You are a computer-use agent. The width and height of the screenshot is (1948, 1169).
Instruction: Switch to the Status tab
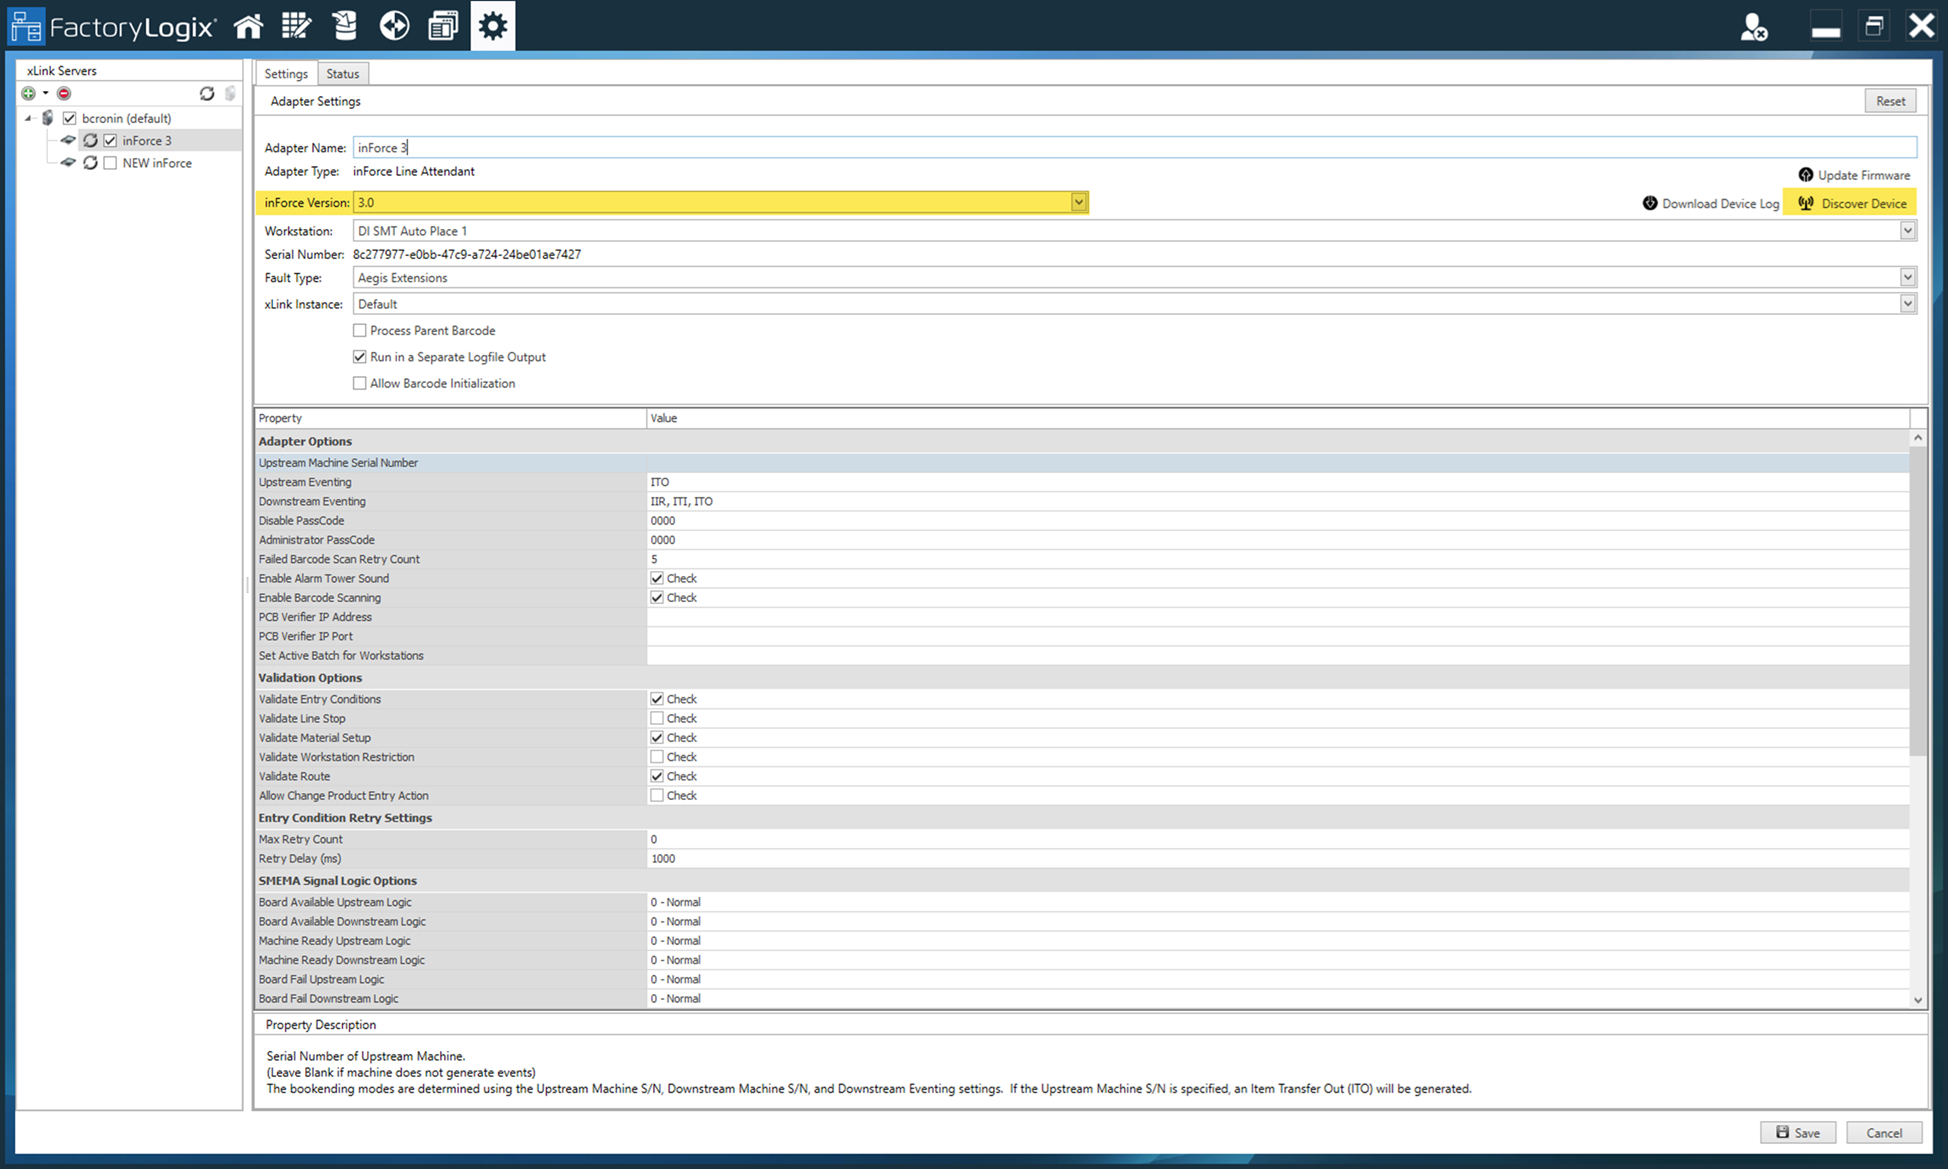point(342,74)
